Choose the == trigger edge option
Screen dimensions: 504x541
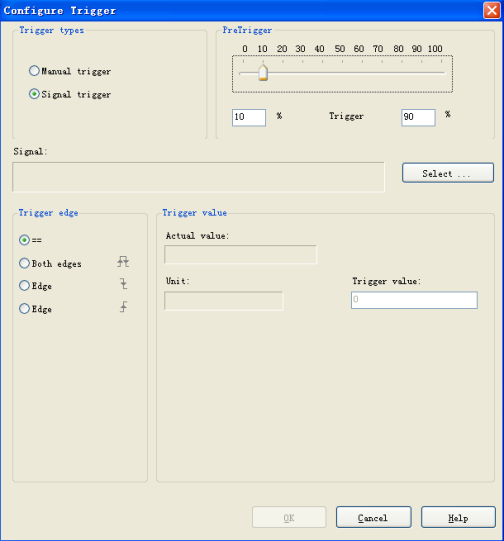point(24,239)
